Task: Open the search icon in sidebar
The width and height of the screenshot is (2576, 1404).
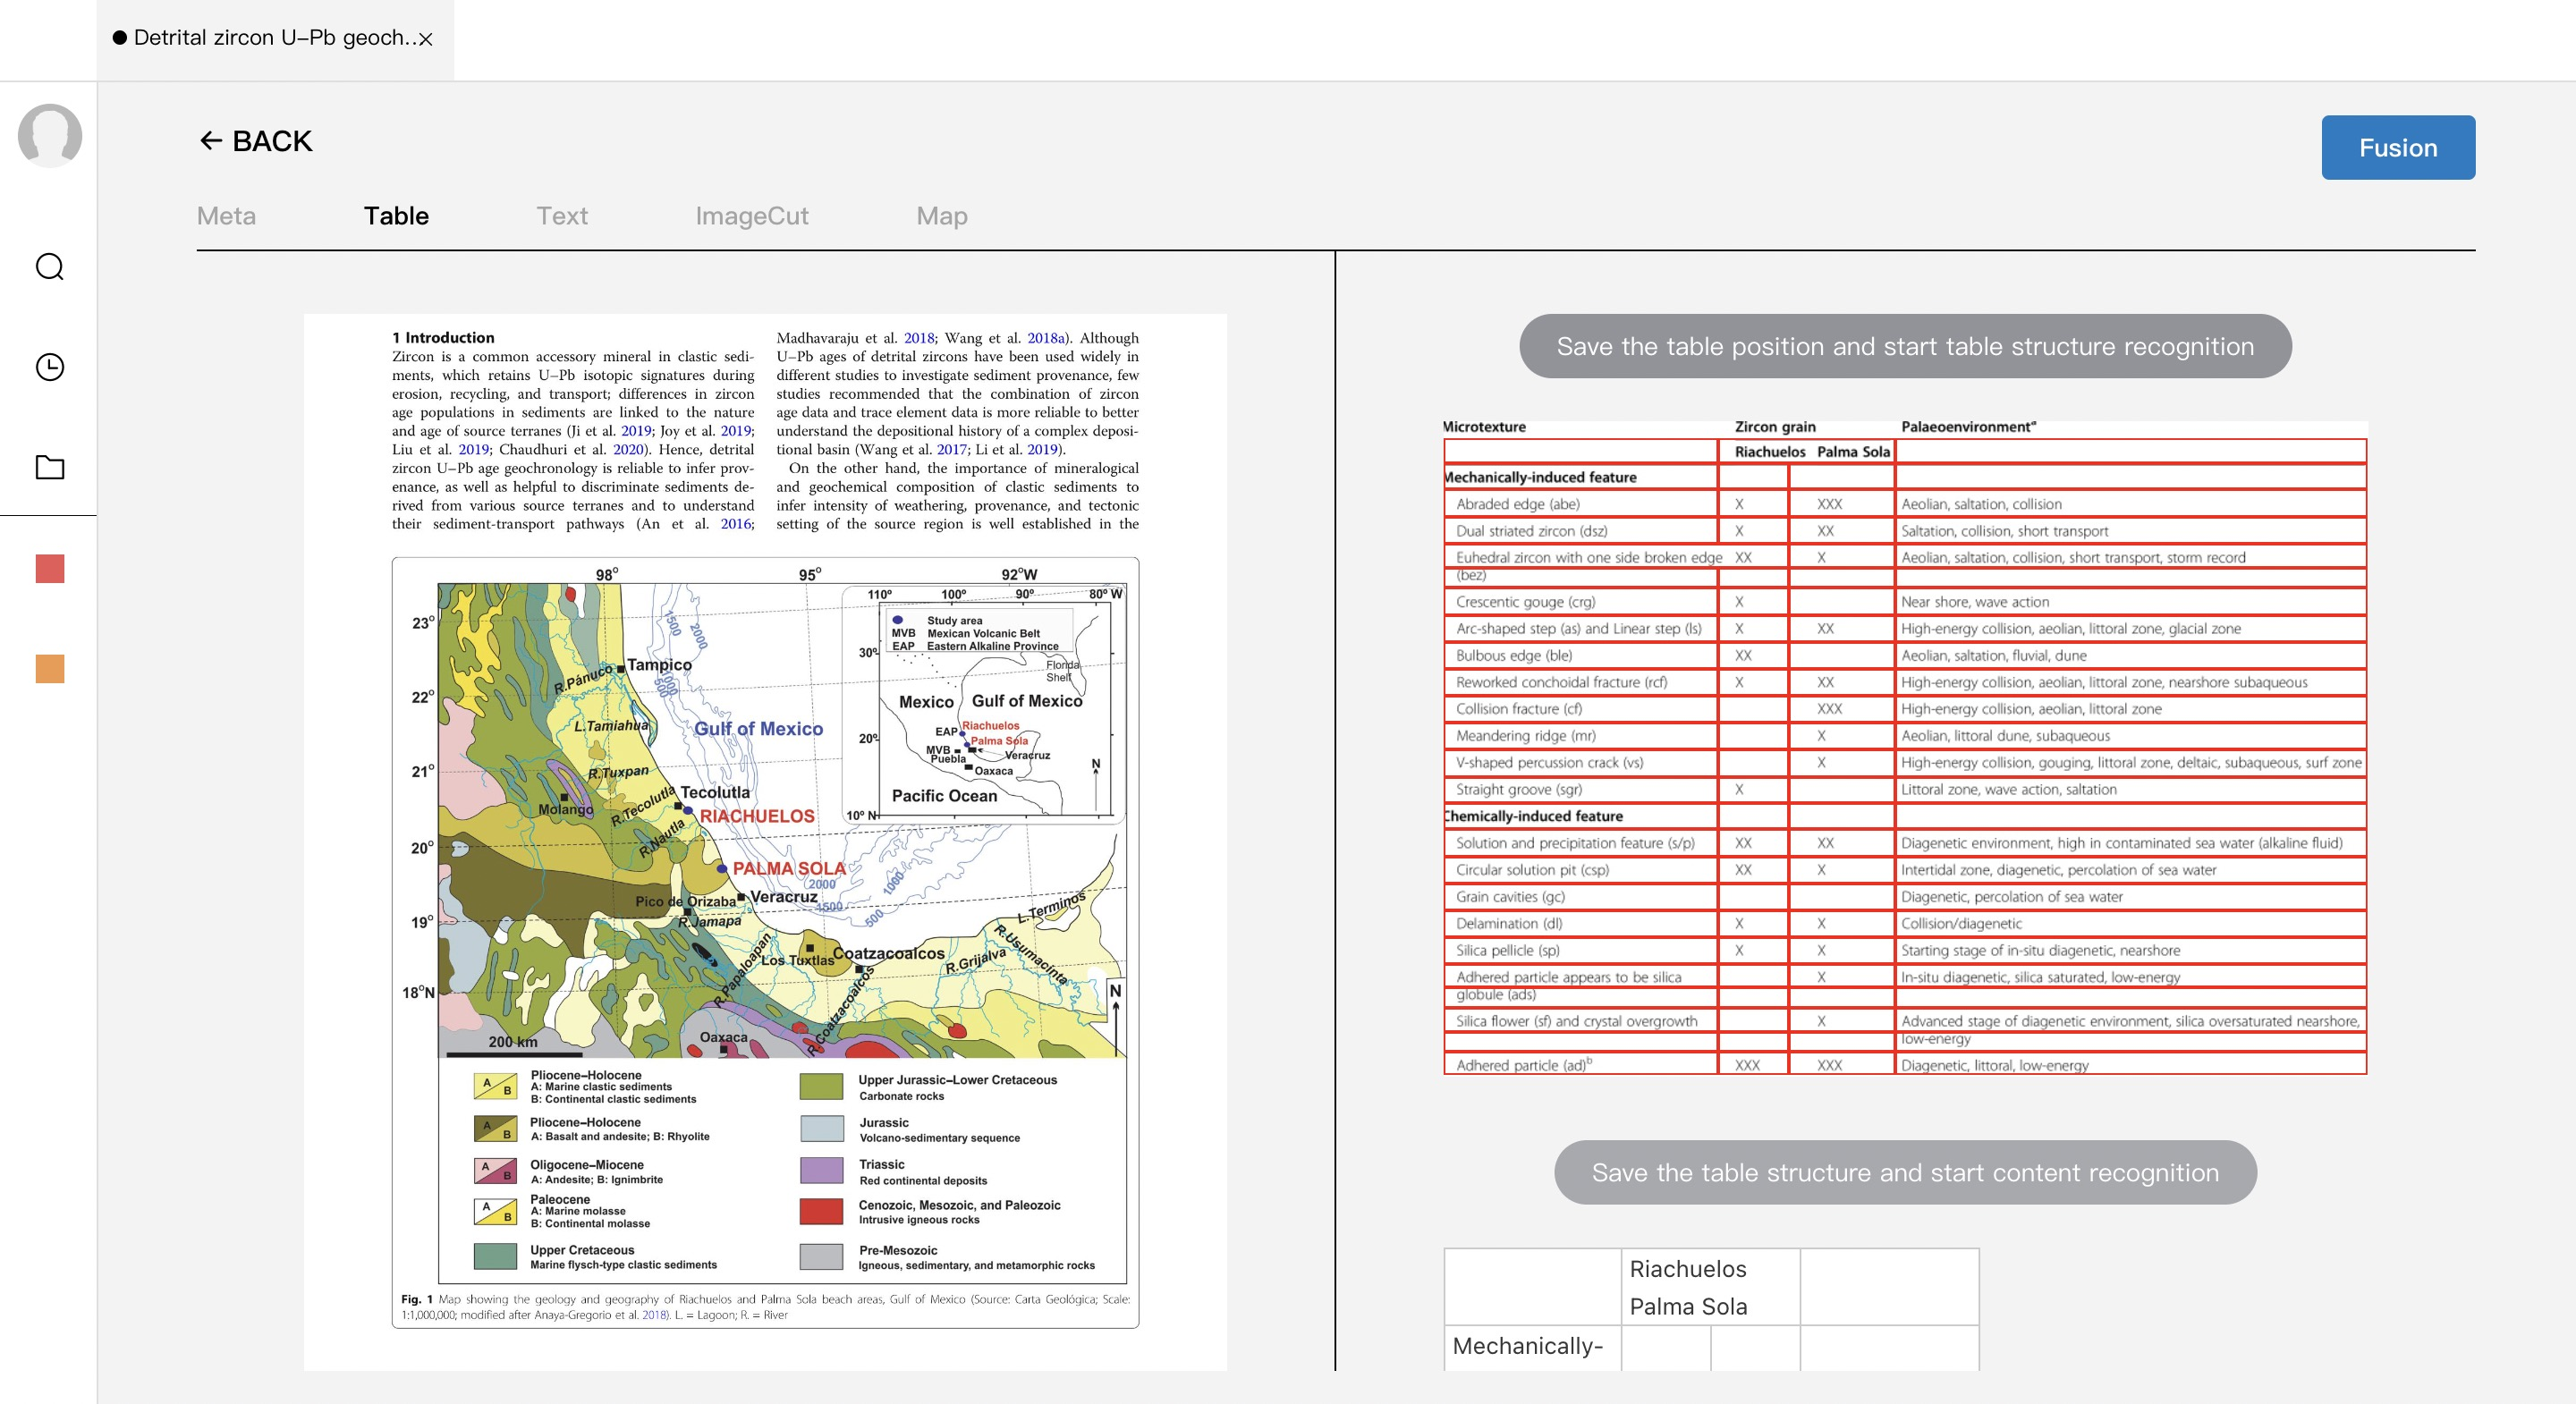Action: point(50,267)
